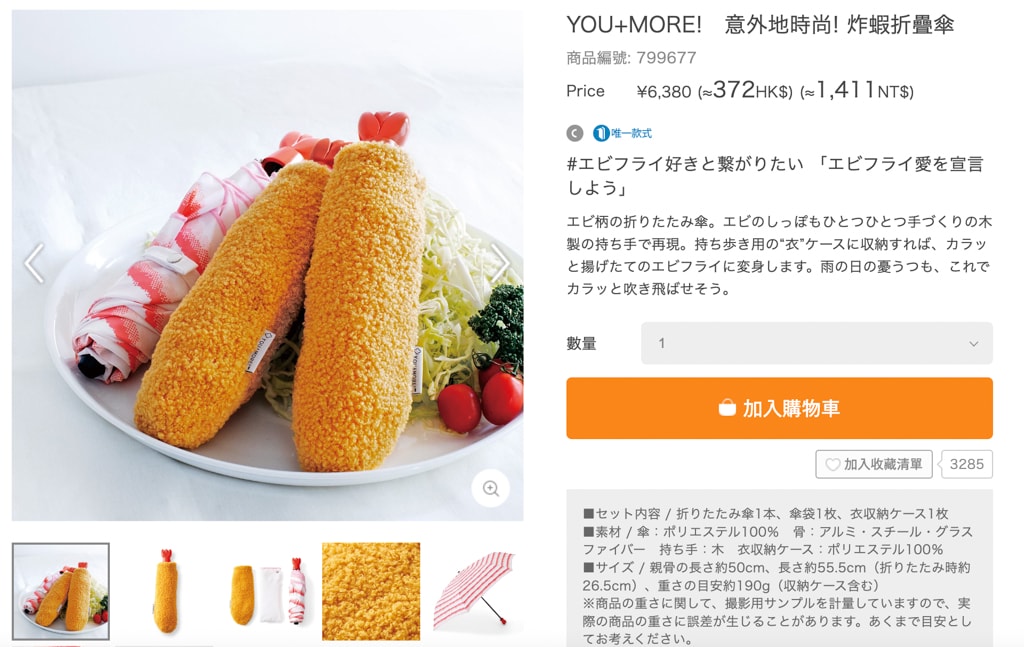The height and width of the screenshot is (647, 1024).
Task: Toggle 加入收藏清單 wishlist button
Action: coord(874,464)
